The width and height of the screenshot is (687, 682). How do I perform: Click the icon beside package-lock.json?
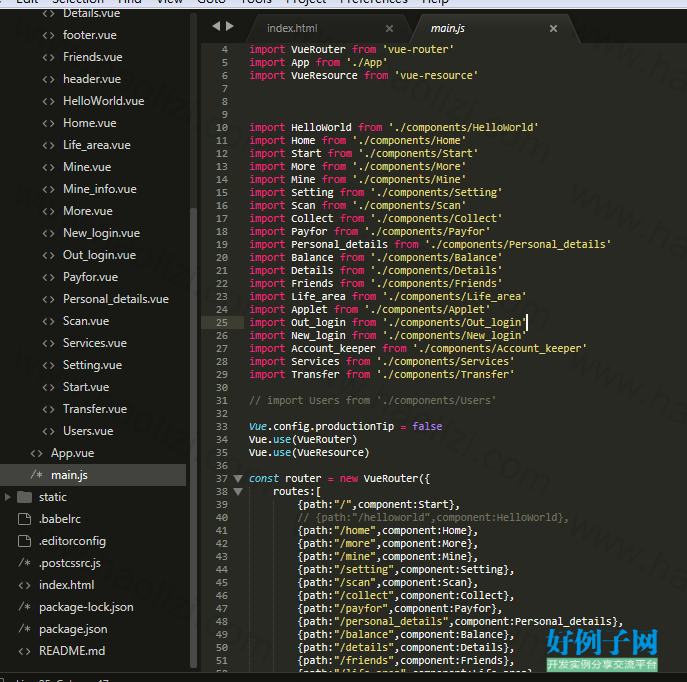[x=25, y=607]
